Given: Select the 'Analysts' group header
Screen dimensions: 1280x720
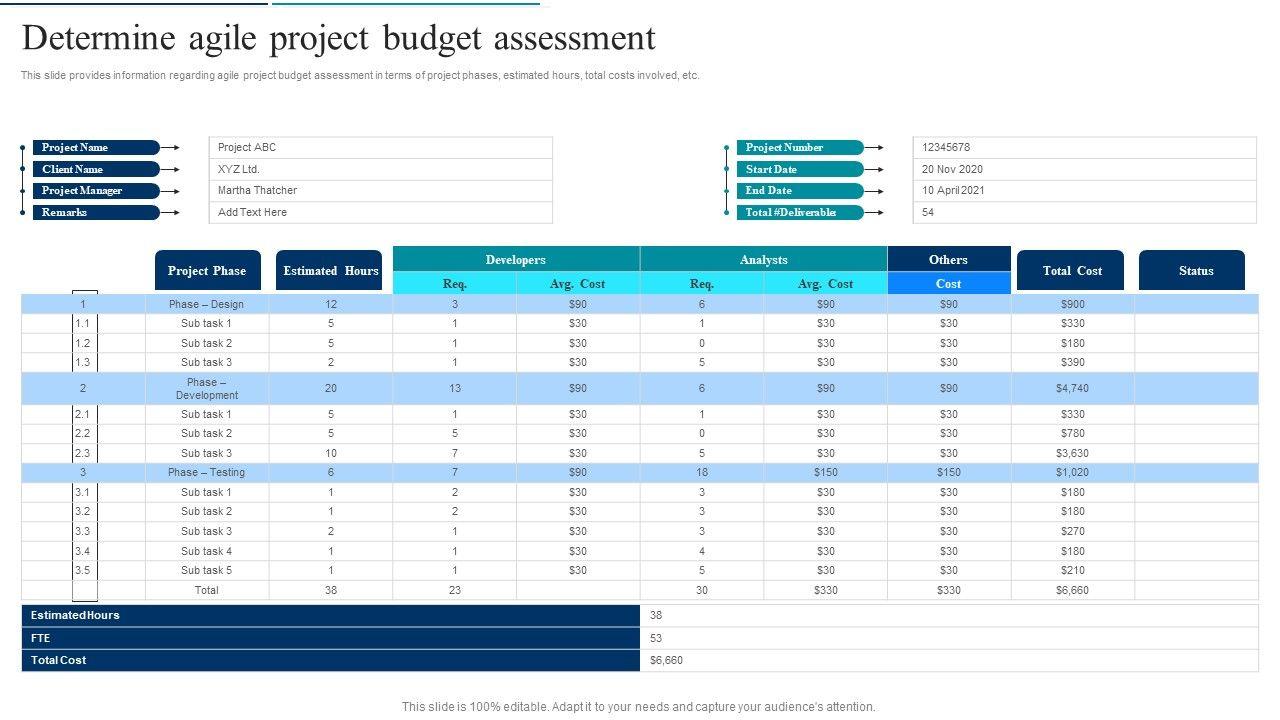Looking at the screenshot, I should pos(764,259).
